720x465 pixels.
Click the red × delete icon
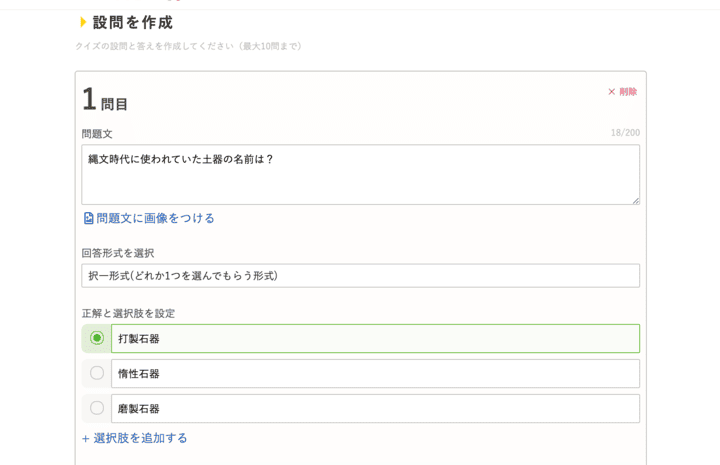pyautogui.click(x=611, y=92)
